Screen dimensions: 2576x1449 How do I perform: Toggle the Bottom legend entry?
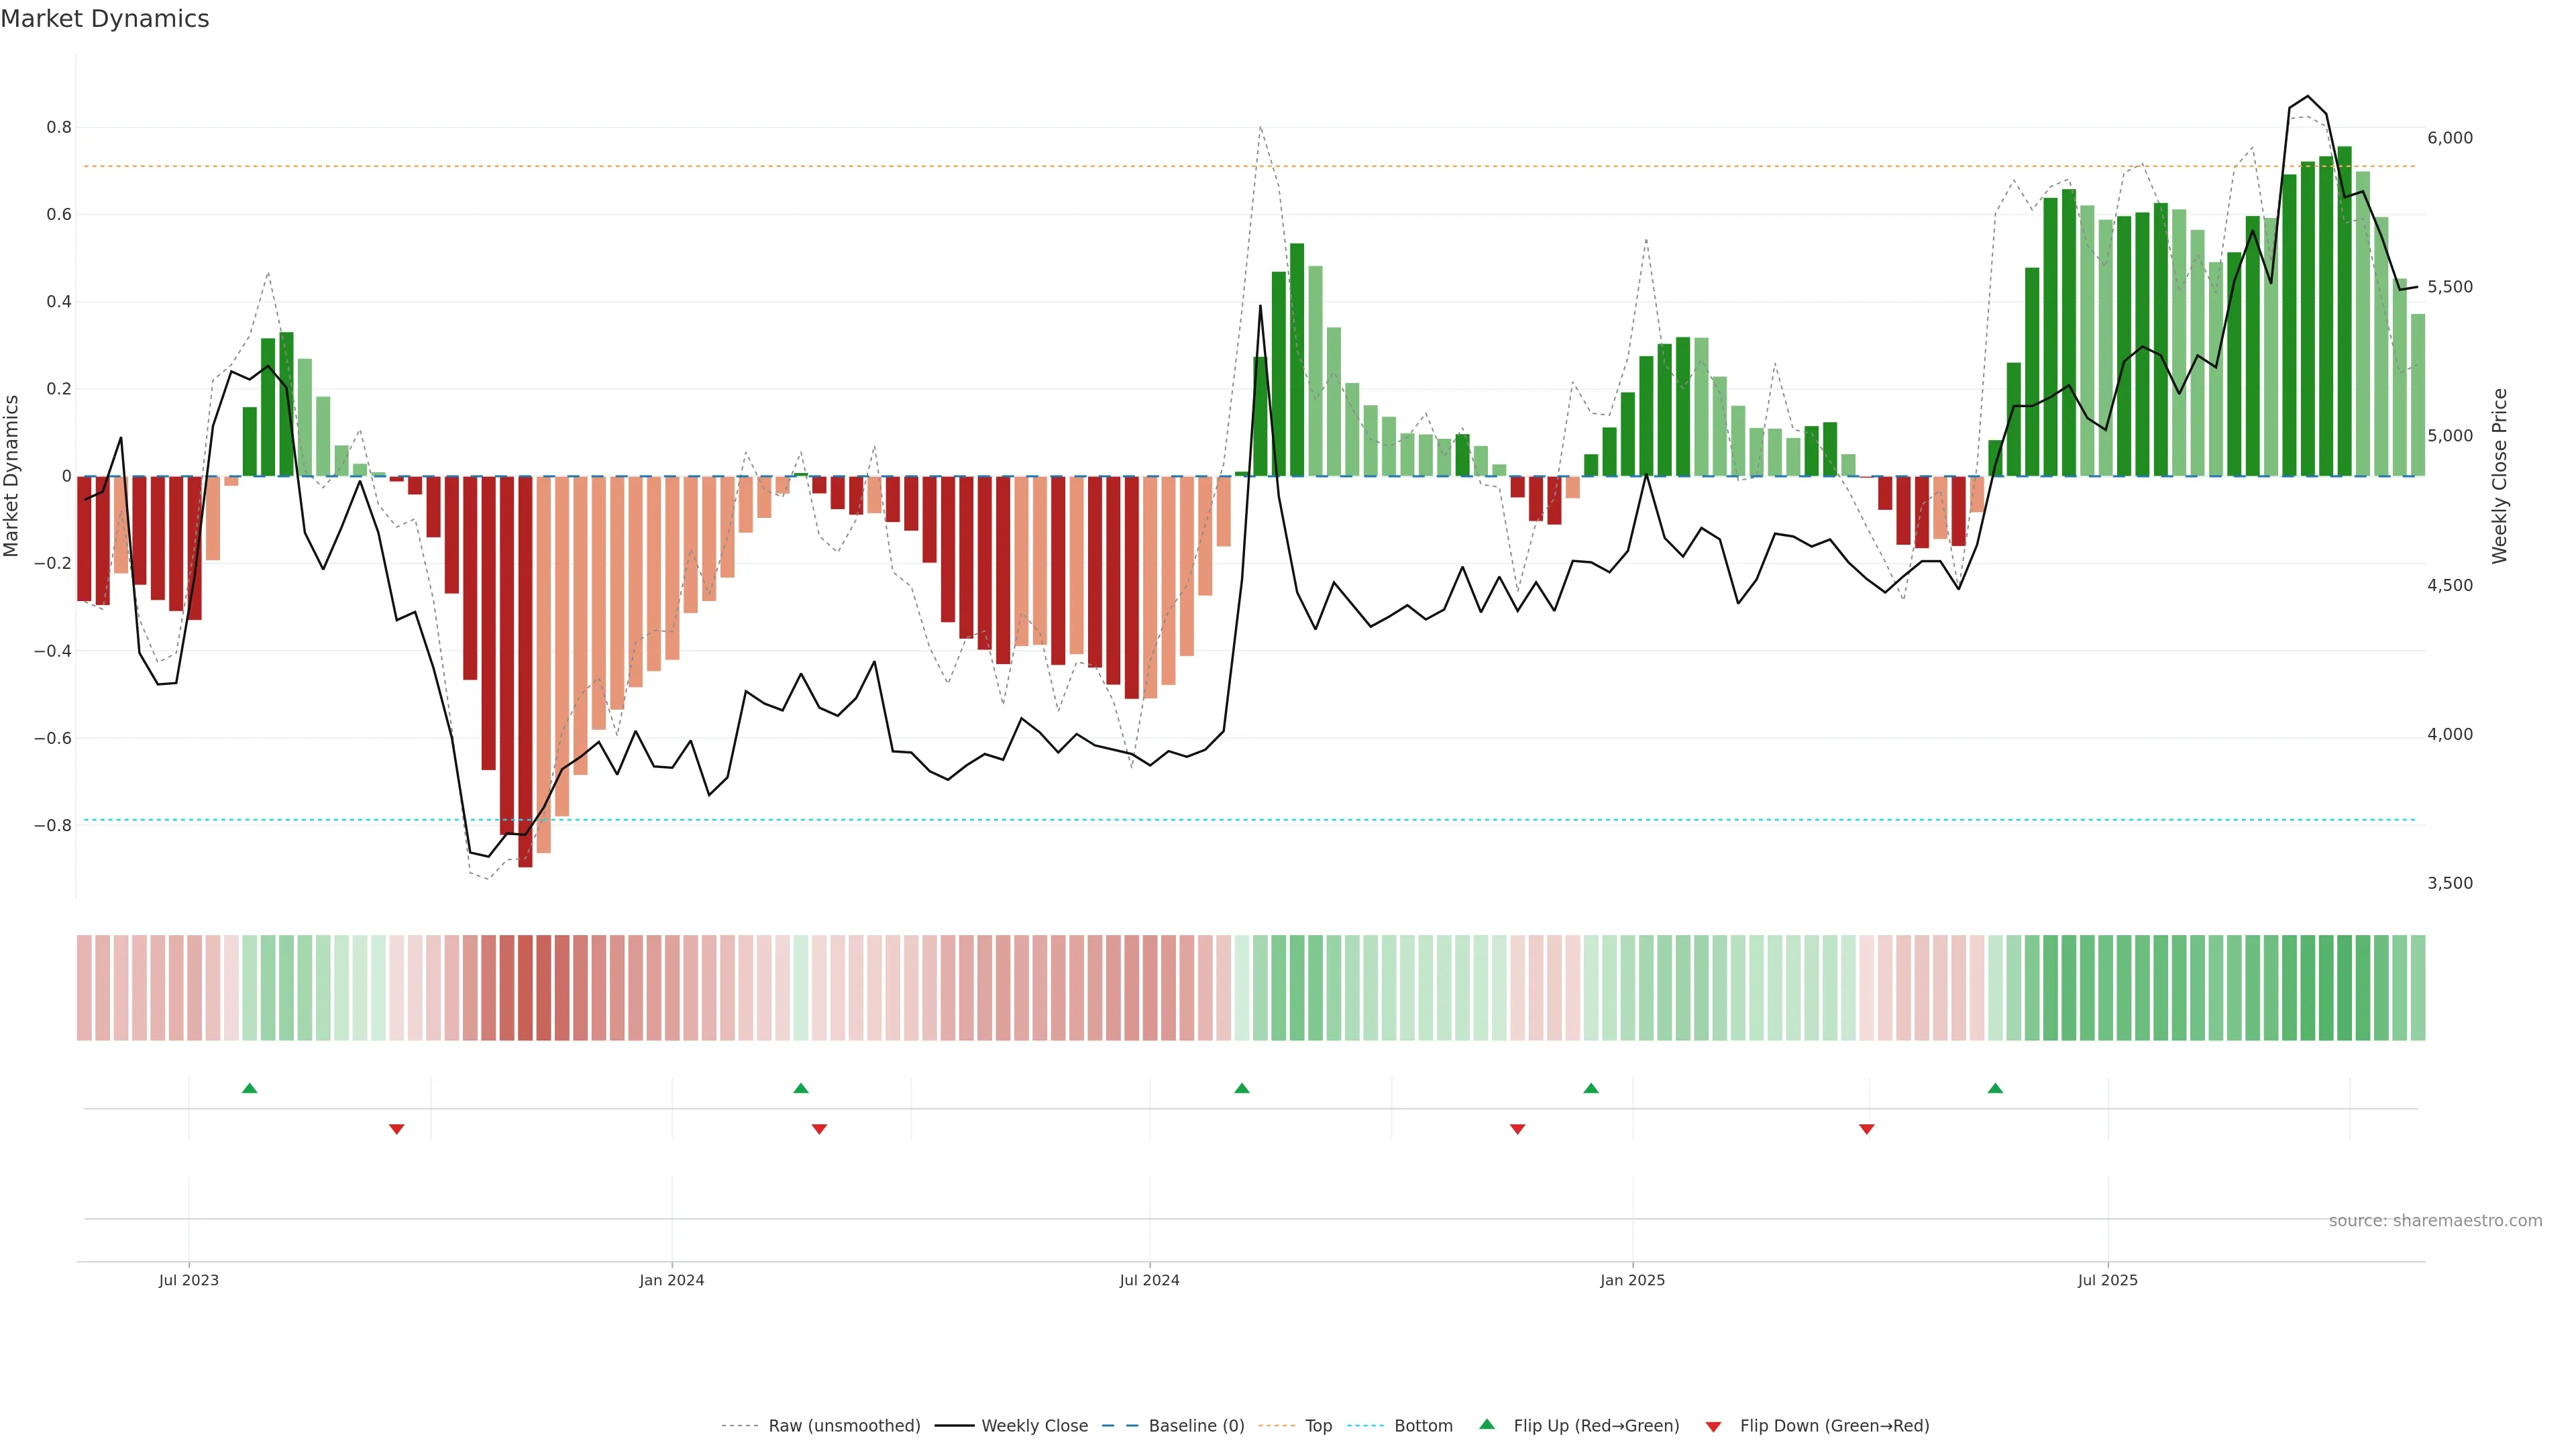point(1423,1426)
